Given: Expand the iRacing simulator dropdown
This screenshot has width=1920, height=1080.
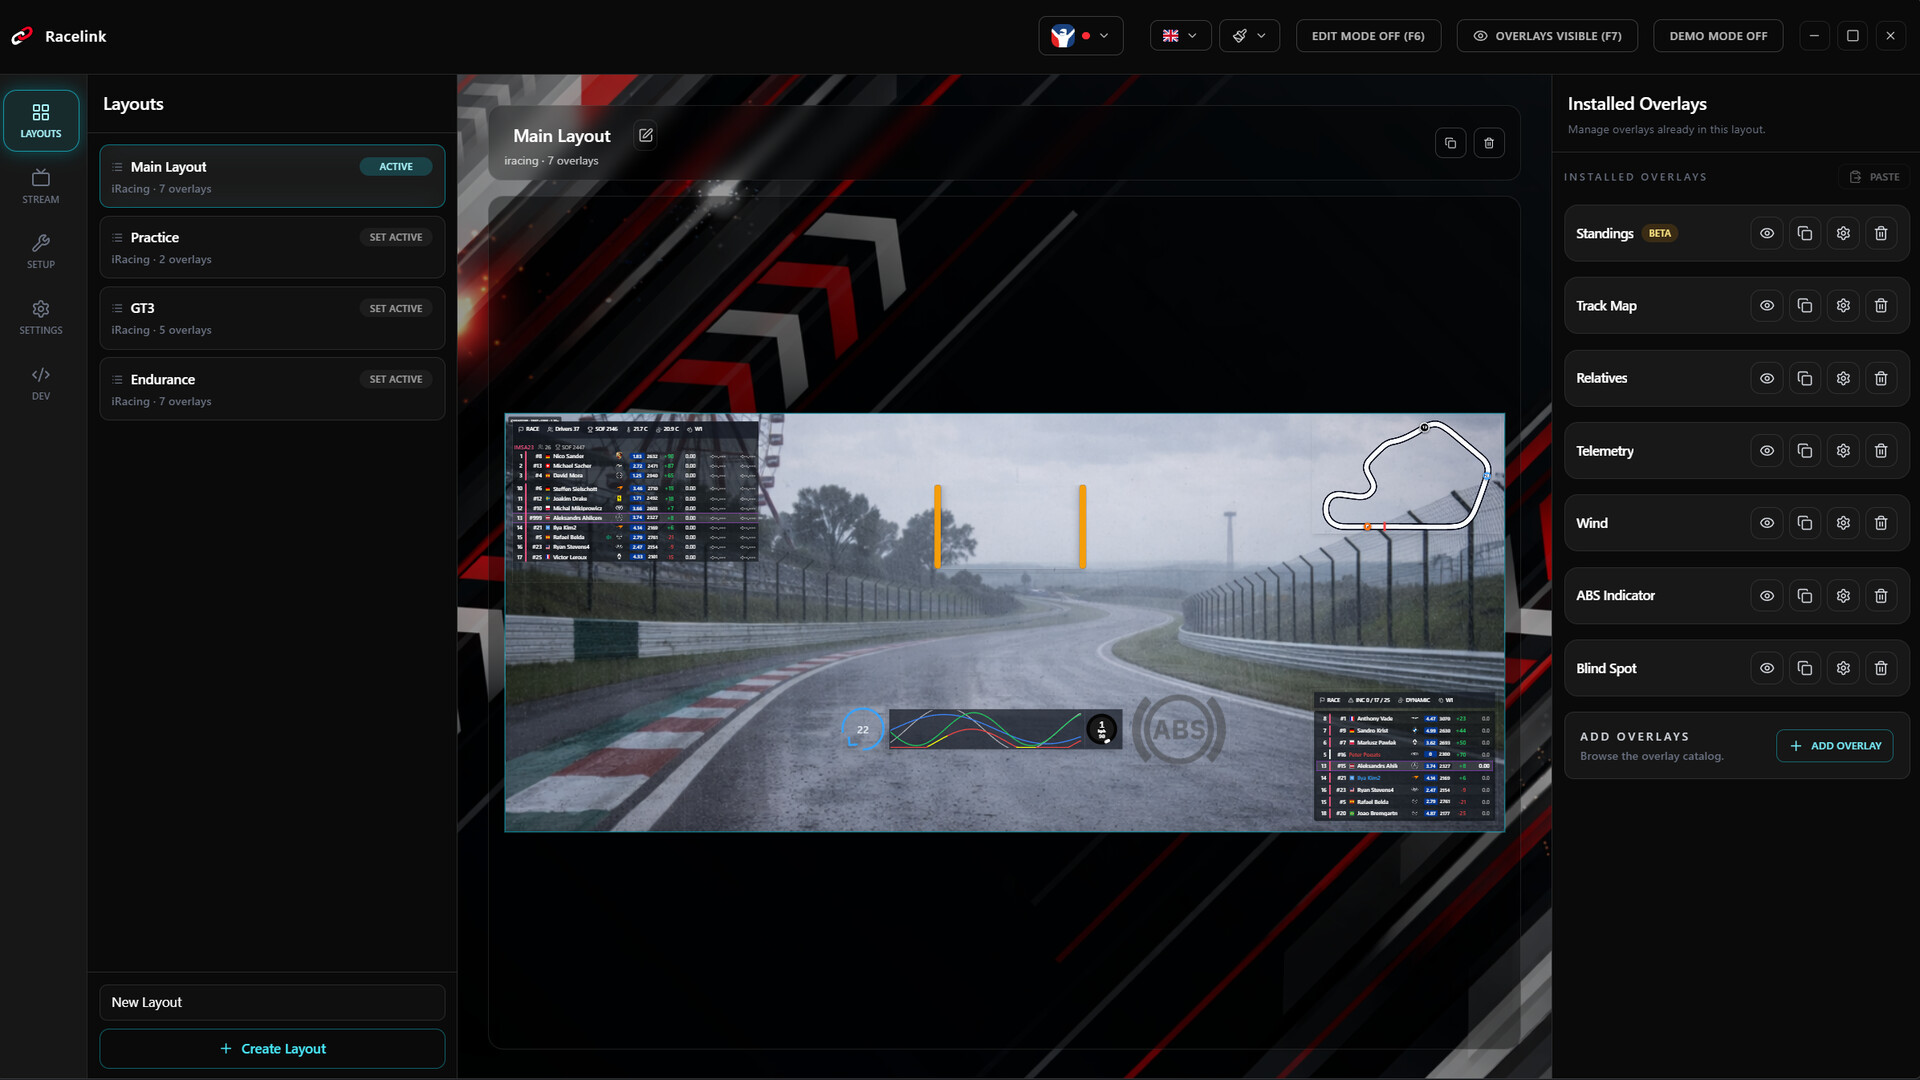Looking at the screenshot, I should 1080,36.
